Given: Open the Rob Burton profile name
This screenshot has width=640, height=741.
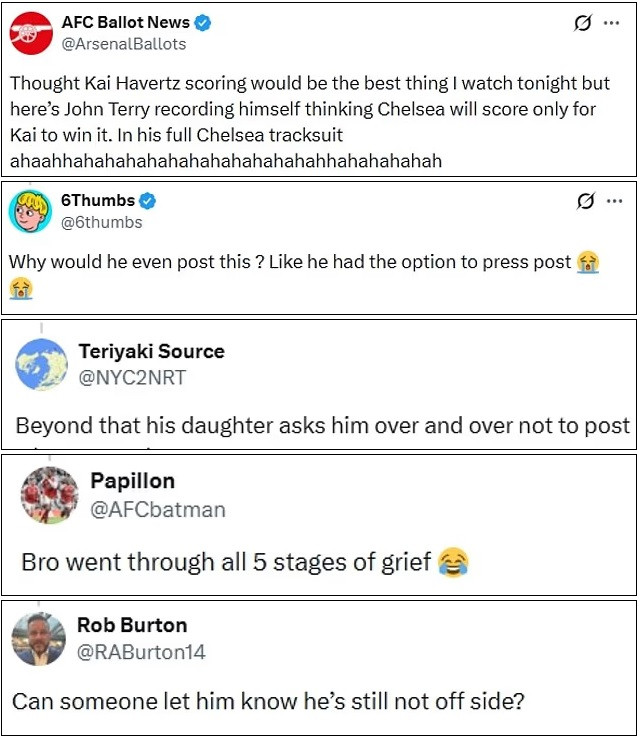Looking at the screenshot, I should tap(132, 626).
